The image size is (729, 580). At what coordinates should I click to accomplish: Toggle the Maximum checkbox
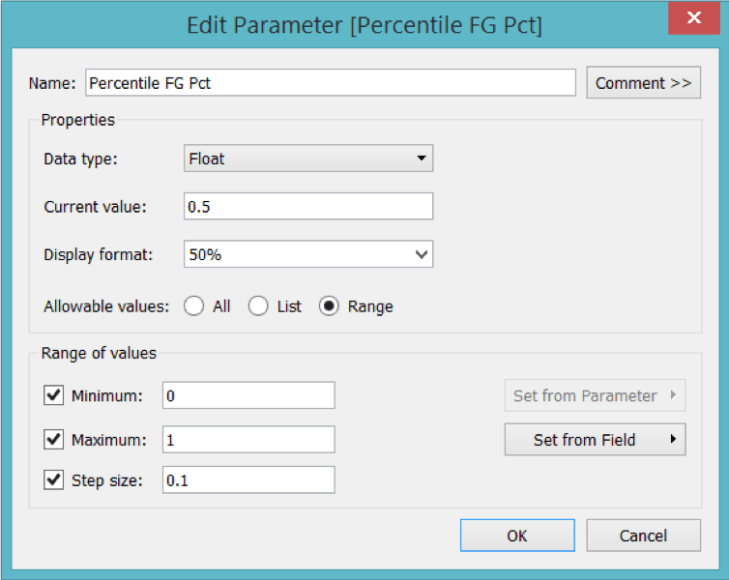(54, 439)
